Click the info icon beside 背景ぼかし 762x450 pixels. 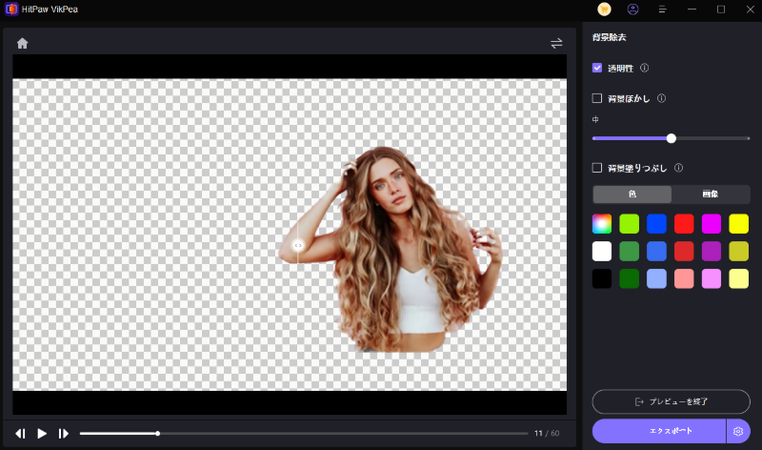pos(662,99)
